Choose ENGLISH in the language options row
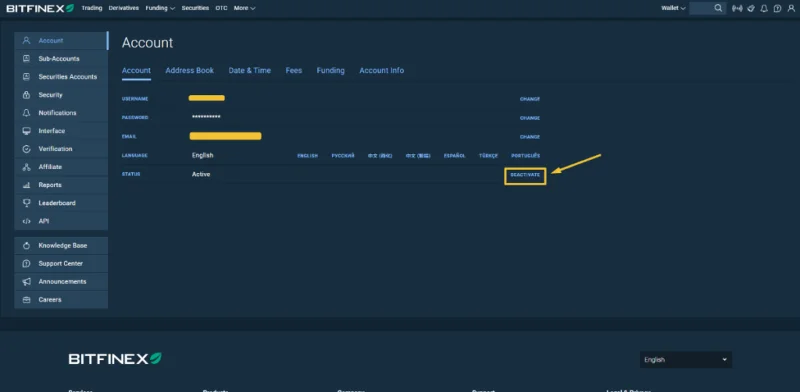 (x=308, y=156)
